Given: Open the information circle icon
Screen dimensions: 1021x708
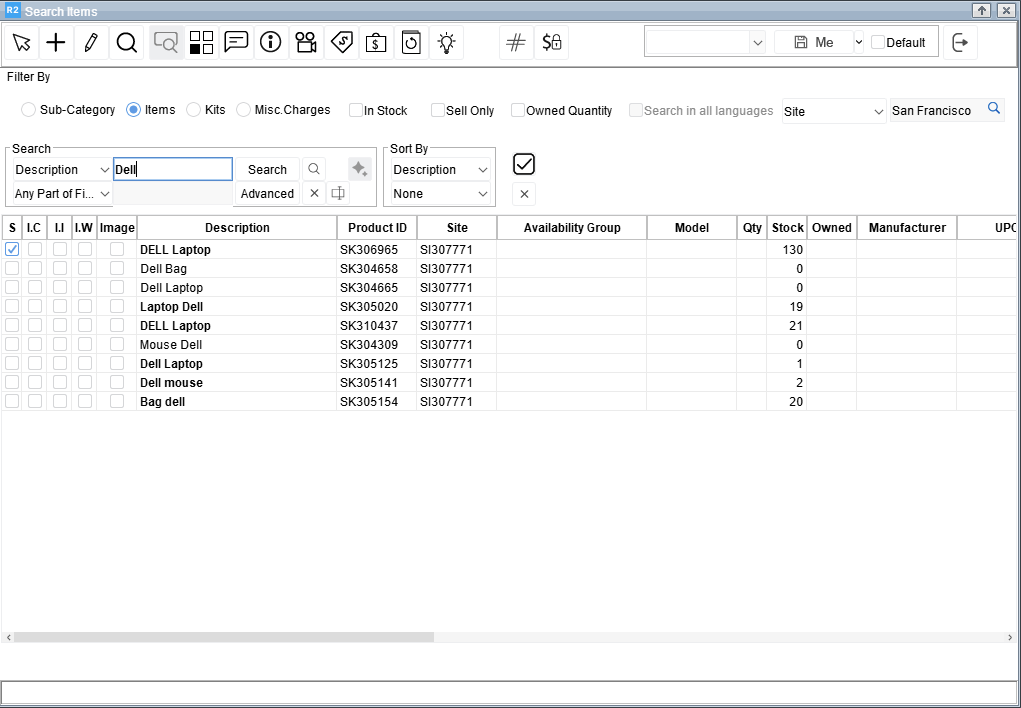Looking at the screenshot, I should tap(270, 42).
